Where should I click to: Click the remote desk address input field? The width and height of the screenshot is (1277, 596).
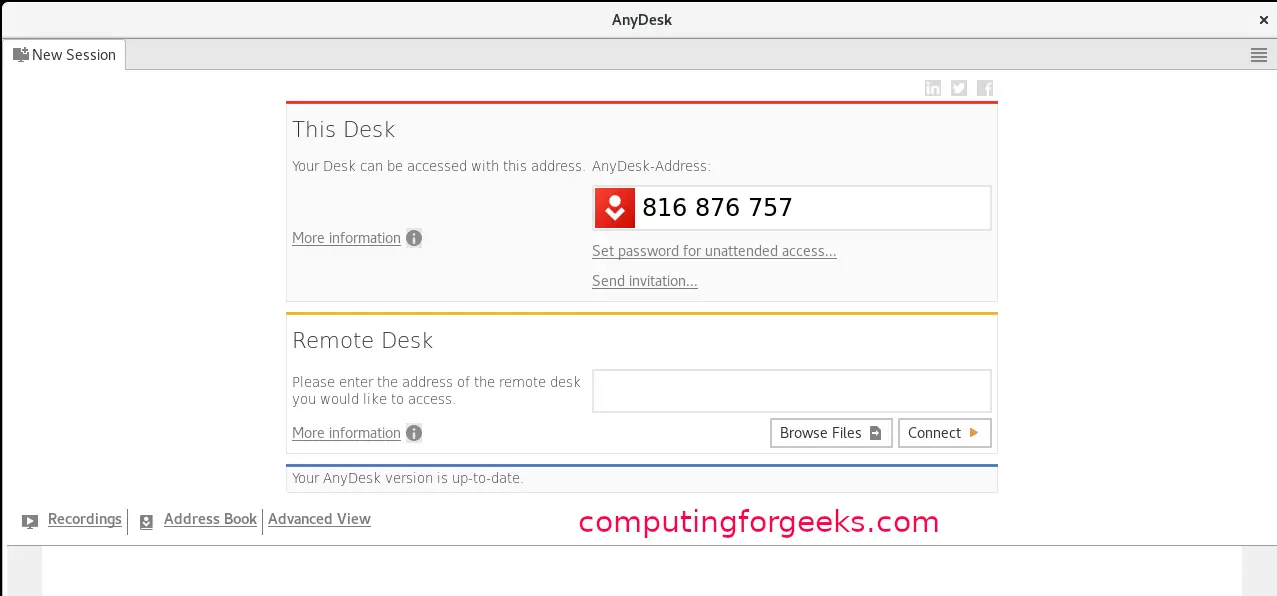(x=791, y=391)
